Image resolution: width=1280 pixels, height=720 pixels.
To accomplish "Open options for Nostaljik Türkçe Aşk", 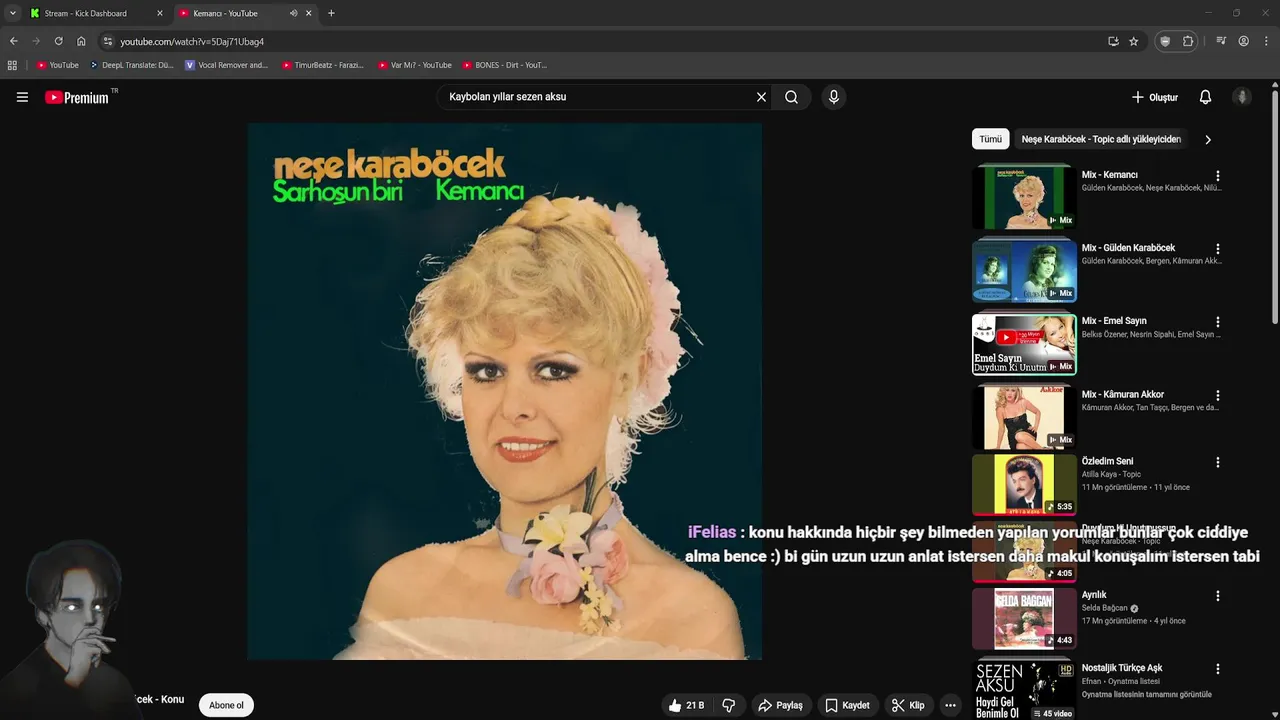I will pyautogui.click(x=1217, y=669).
